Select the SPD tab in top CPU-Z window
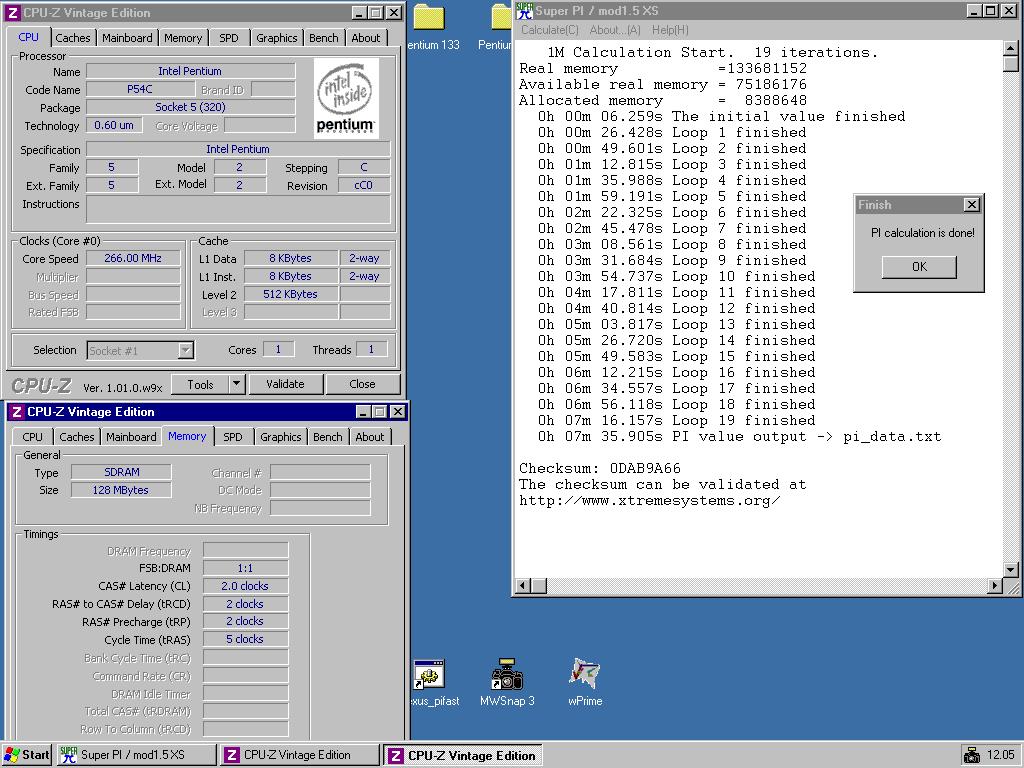Viewport: 1024px width, 768px height. [x=229, y=38]
